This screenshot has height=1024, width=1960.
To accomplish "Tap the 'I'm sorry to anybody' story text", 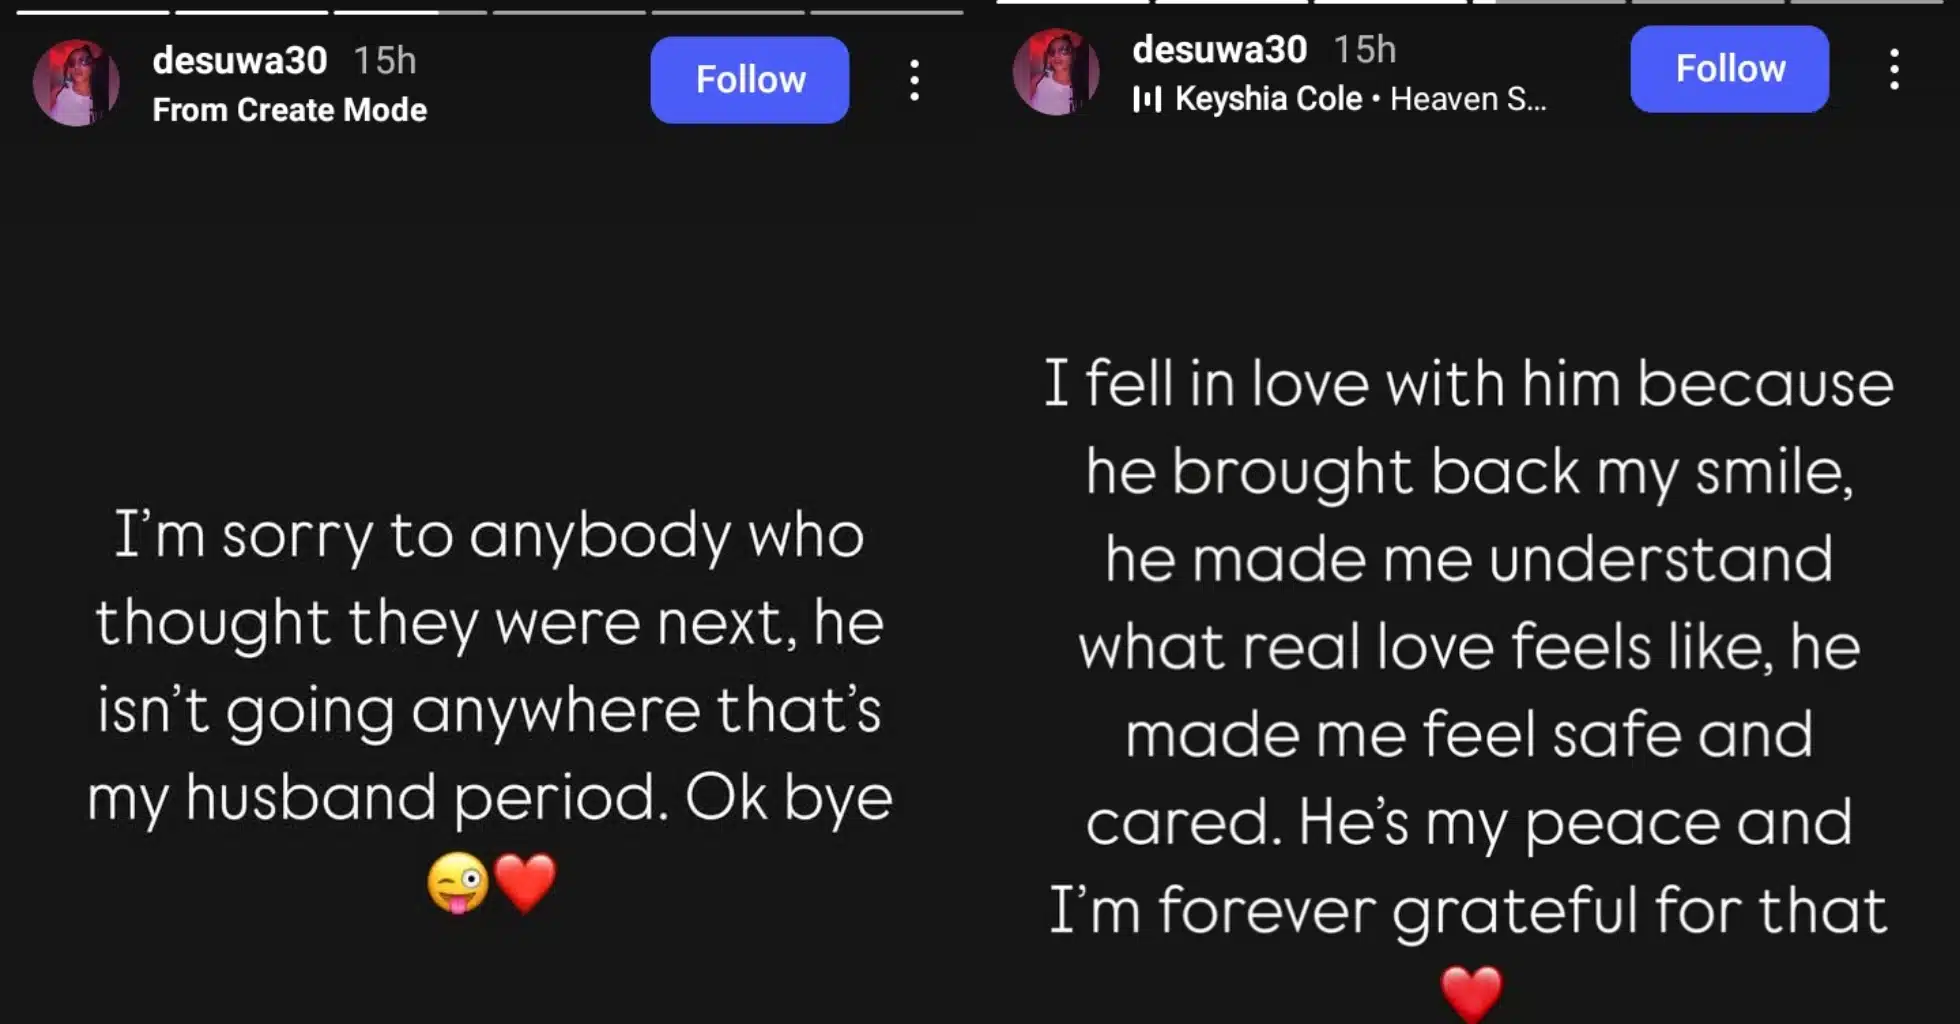I will 490,665.
